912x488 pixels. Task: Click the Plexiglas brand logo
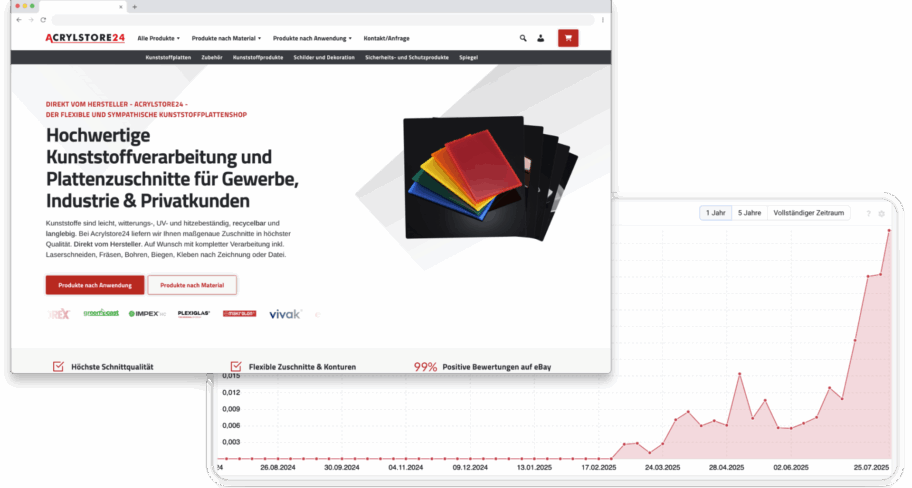point(193,314)
